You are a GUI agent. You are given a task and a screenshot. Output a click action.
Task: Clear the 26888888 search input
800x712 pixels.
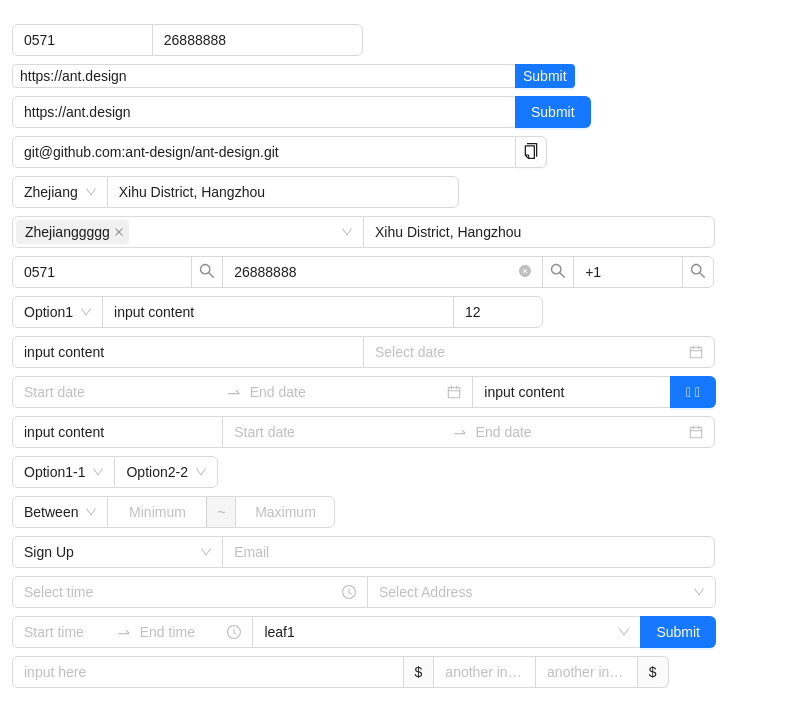(524, 271)
